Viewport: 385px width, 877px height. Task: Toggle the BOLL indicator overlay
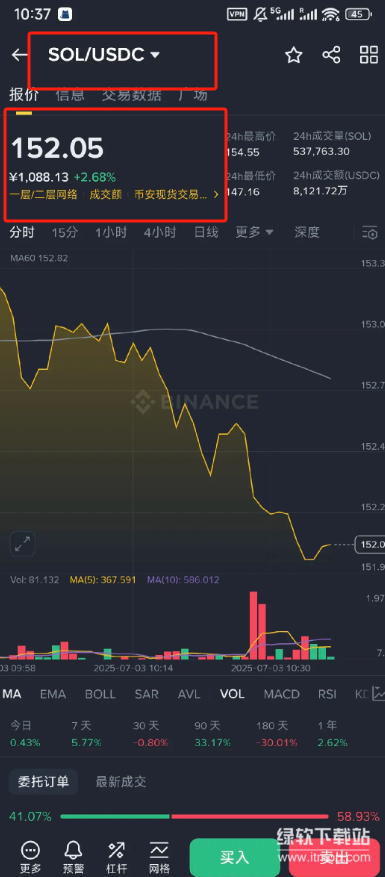[x=100, y=694]
